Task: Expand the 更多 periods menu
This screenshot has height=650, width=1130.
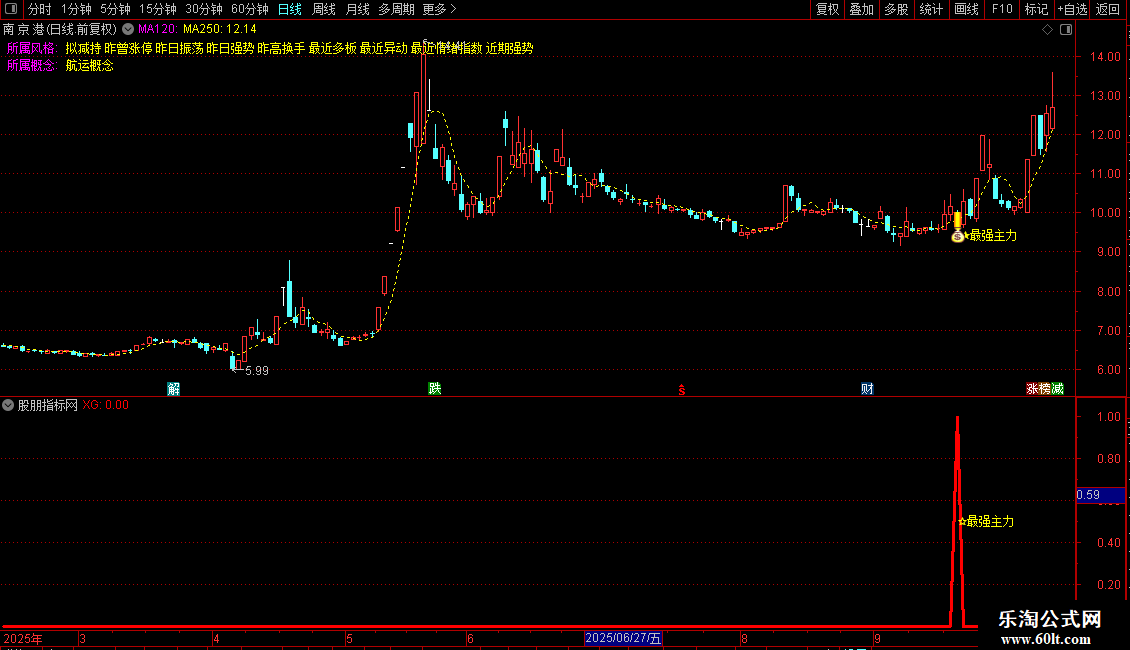Action: (439, 9)
